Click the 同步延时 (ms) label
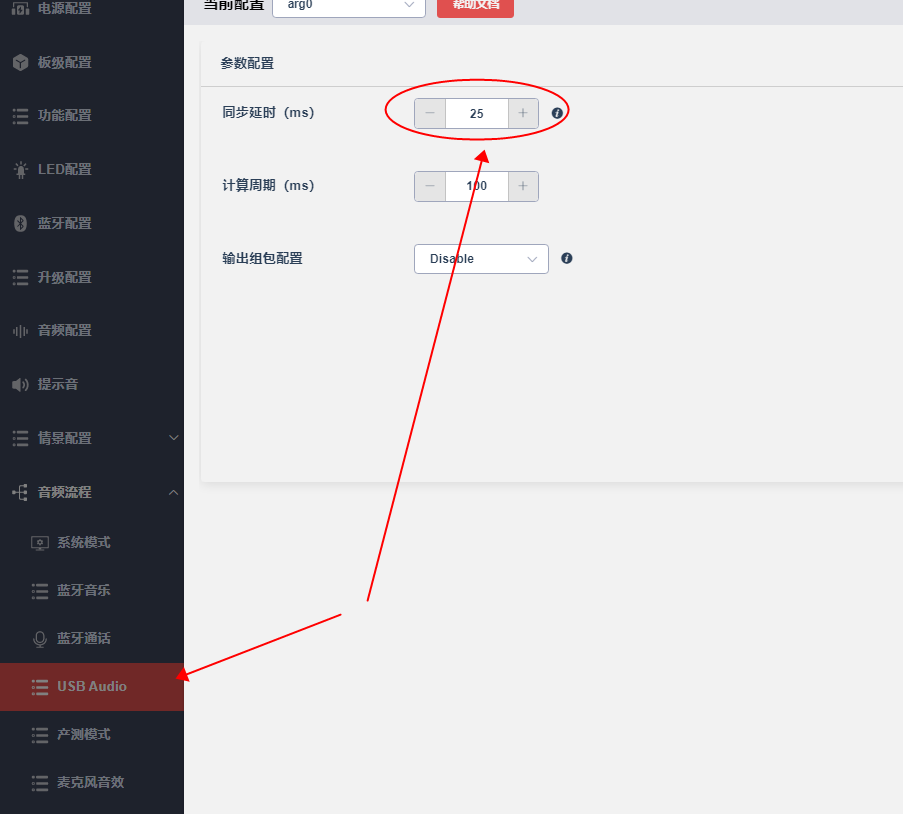This screenshot has height=814, width=903. click(268, 112)
